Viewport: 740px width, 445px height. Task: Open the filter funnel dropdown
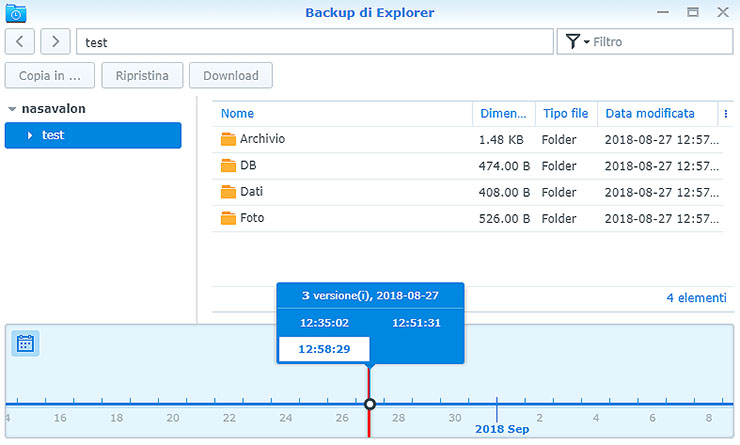(573, 42)
